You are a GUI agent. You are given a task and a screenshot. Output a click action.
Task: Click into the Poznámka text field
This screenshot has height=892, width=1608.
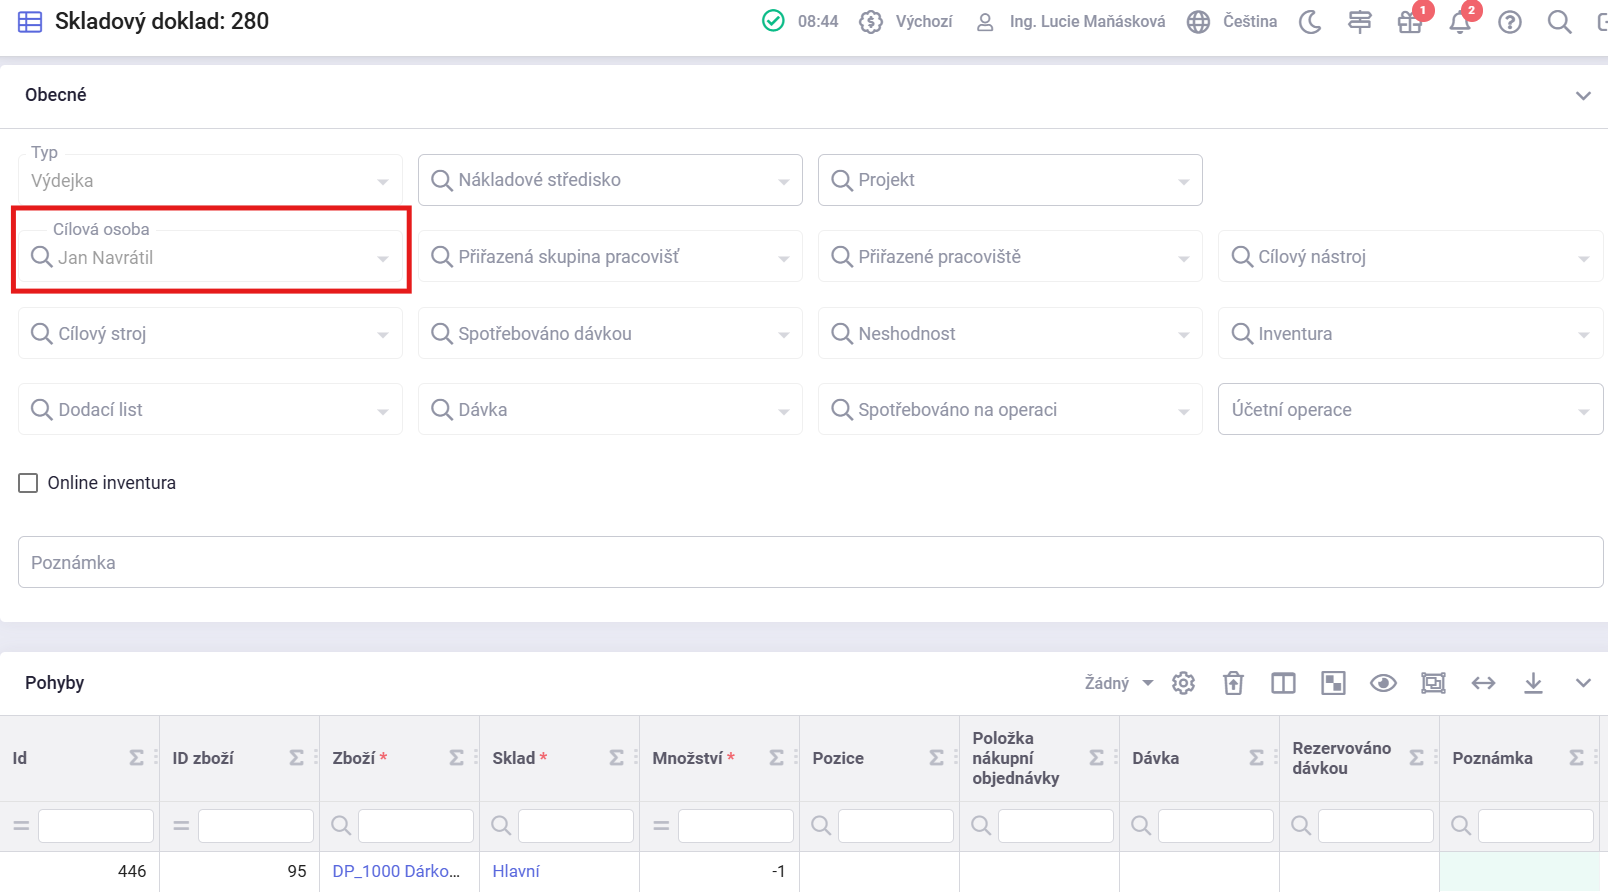point(810,562)
